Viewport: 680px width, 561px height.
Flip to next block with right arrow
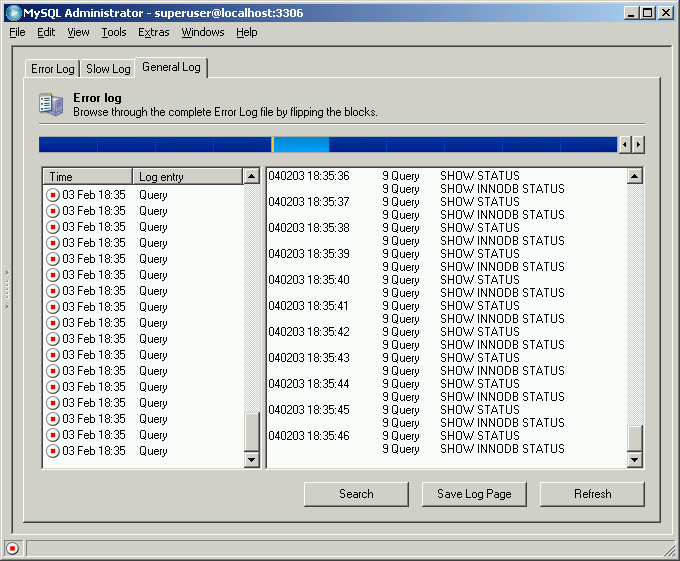click(638, 145)
